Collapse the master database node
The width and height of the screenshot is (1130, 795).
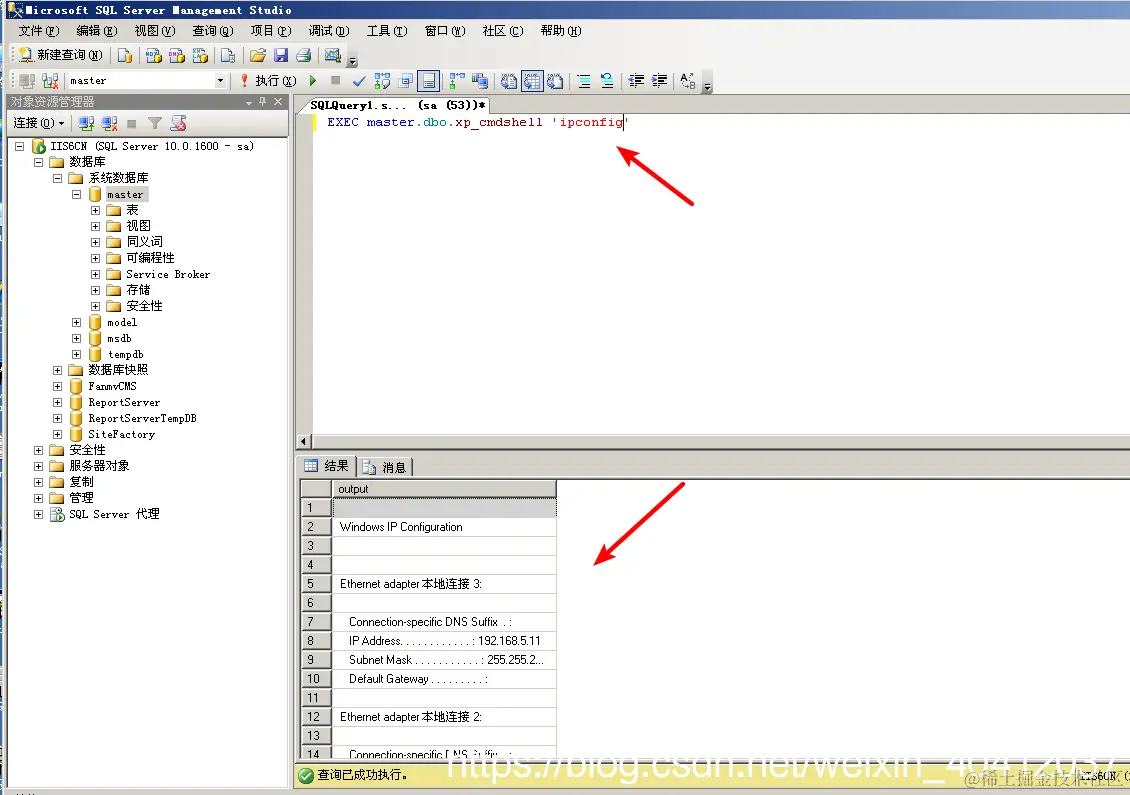tap(76, 195)
